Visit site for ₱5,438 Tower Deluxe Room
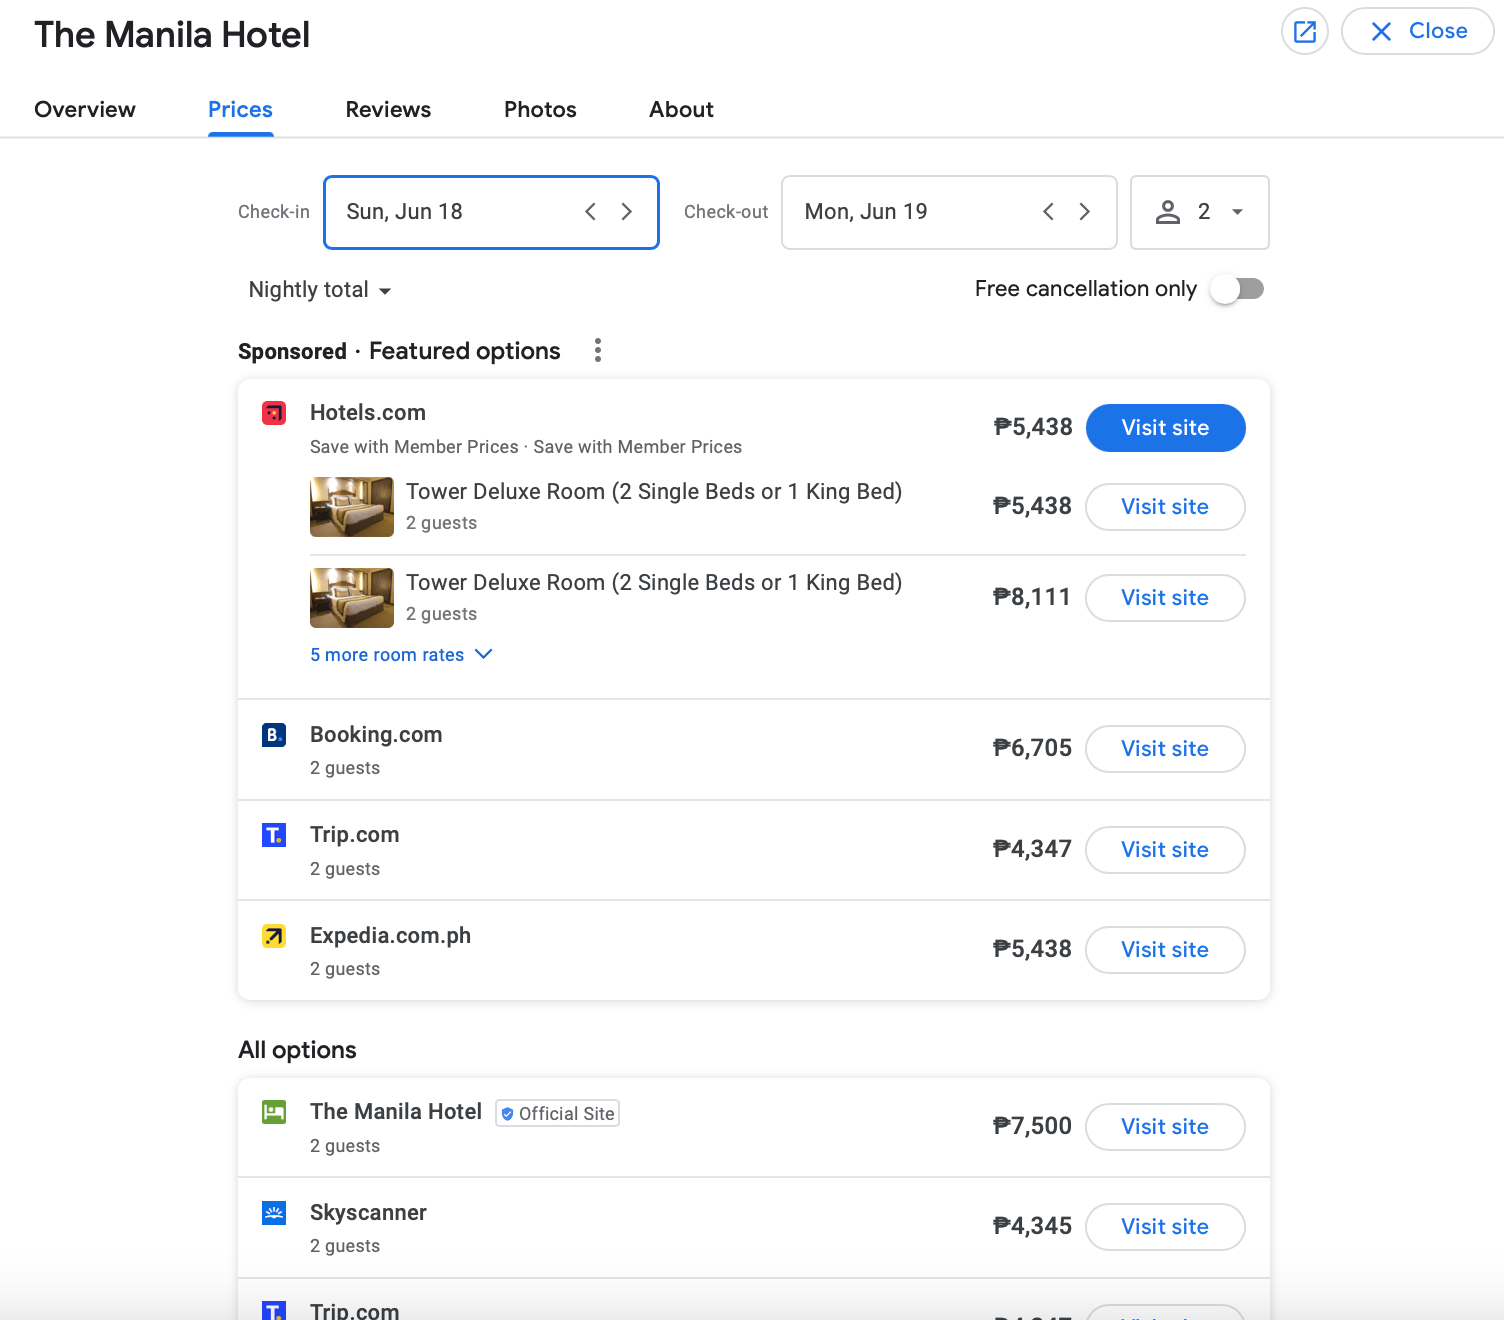 [1165, 507]
